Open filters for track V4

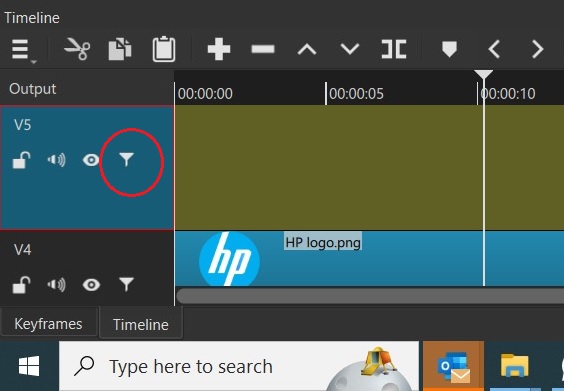pos(126,285)
